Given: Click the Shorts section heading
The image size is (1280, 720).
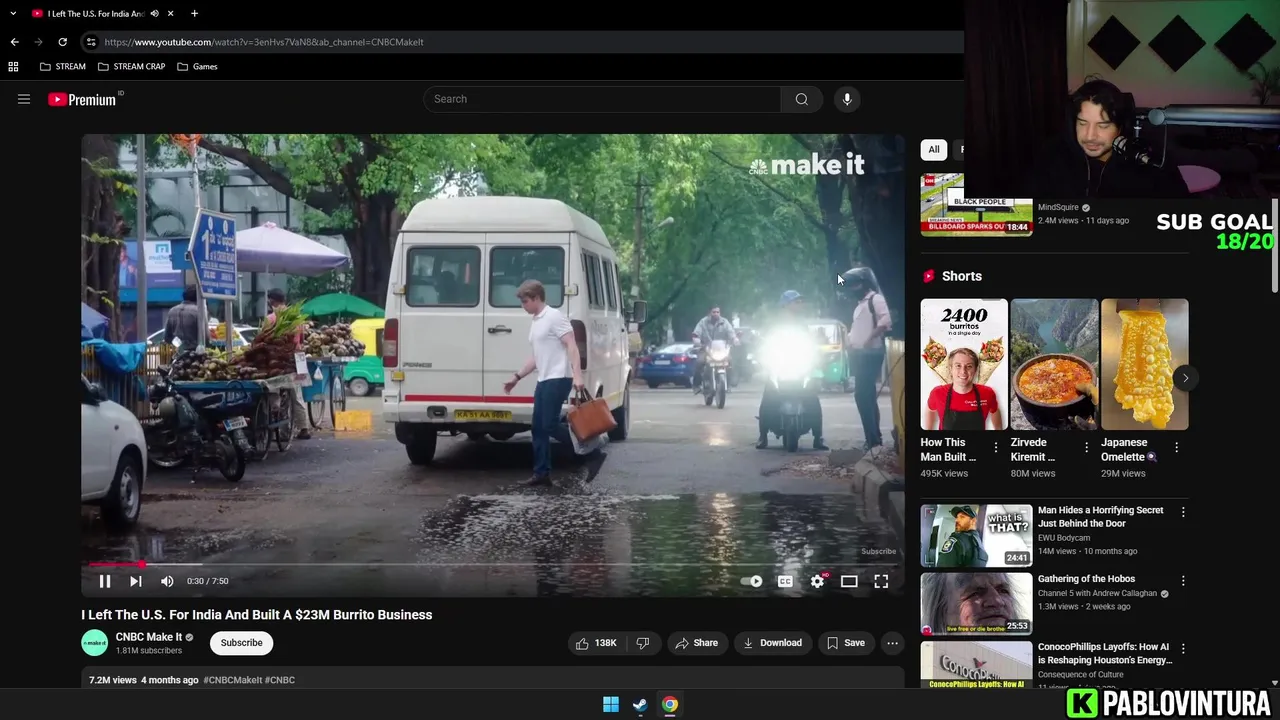Looking at the screenshot, I should tap(962, 276).
